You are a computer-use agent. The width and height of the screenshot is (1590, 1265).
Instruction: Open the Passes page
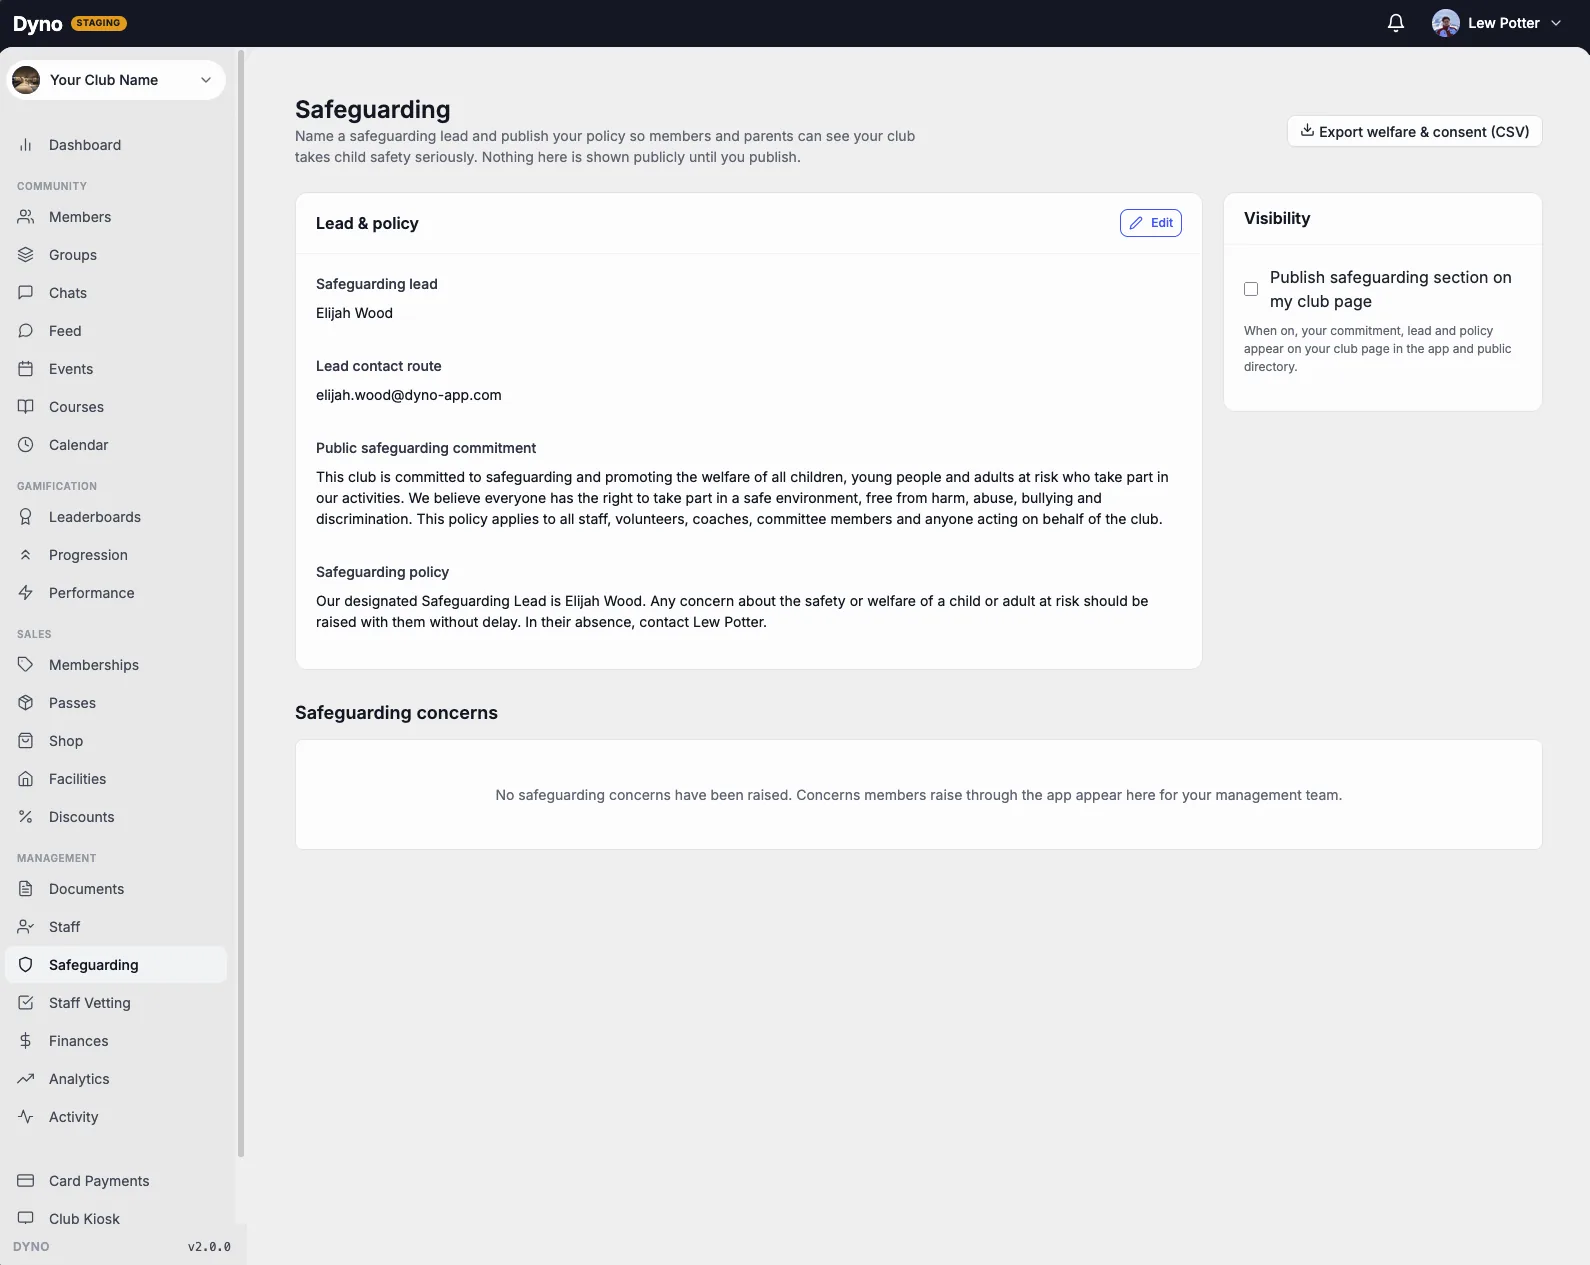pyautogui.click(x=116, y=703)
